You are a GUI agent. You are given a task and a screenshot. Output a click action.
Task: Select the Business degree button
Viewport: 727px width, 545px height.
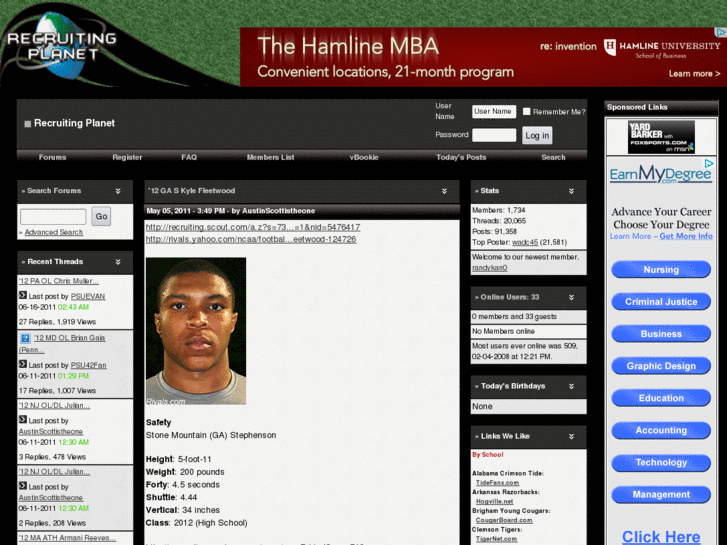point(661,334)
